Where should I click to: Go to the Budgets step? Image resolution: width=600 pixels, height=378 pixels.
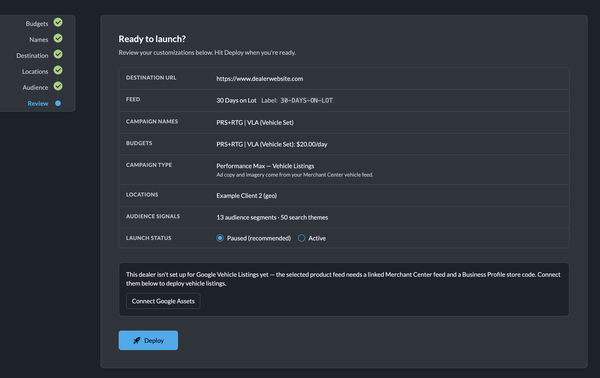pos(37,24)
